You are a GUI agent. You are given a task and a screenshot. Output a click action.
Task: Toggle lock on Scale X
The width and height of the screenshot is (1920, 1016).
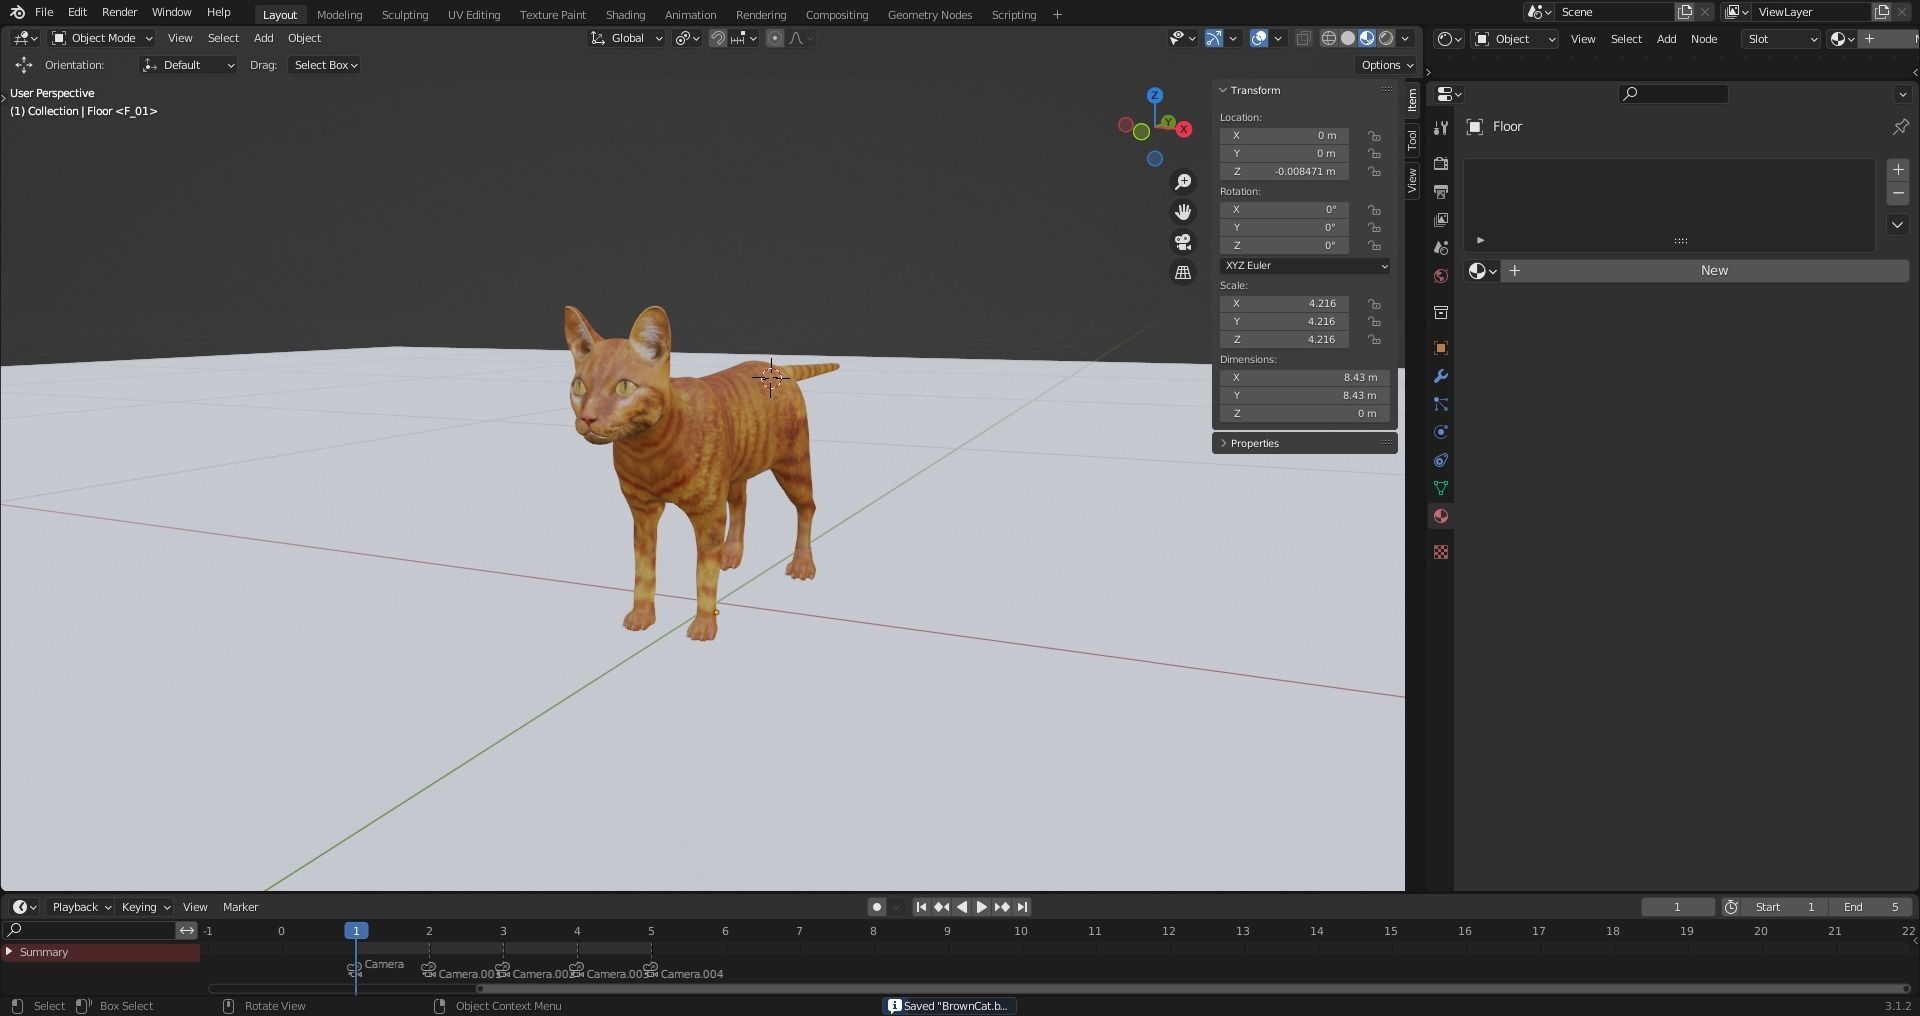pos(1375,304)
